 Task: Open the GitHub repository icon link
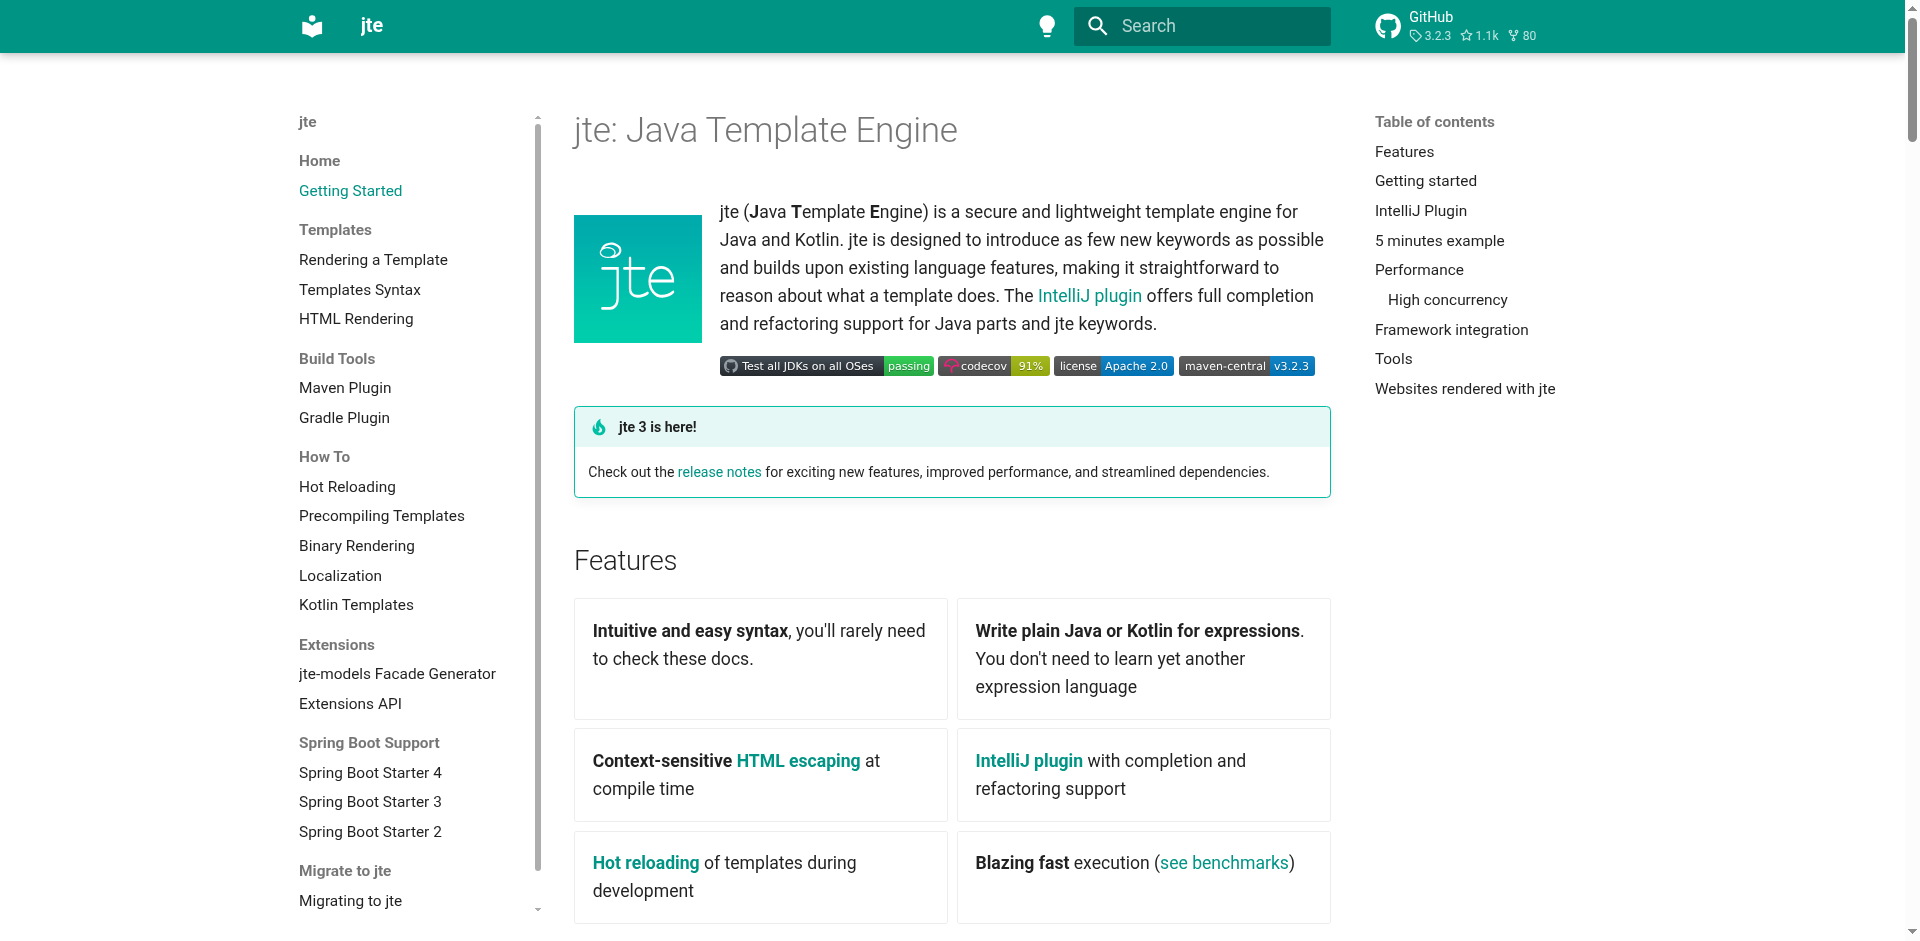(x=1388, y=26)
